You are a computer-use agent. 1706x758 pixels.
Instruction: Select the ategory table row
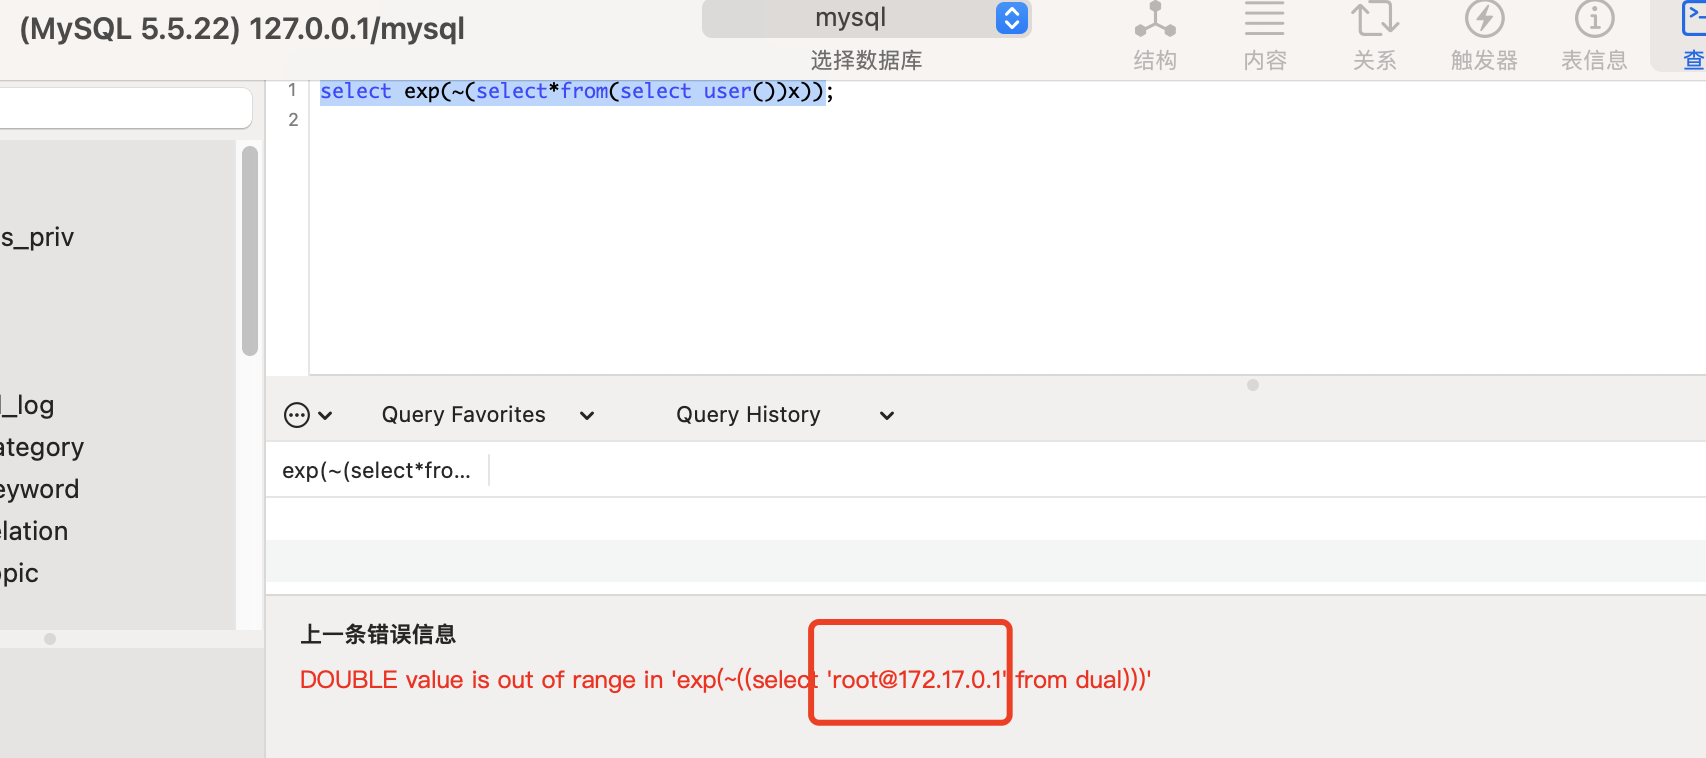click(x=118, y=447)
